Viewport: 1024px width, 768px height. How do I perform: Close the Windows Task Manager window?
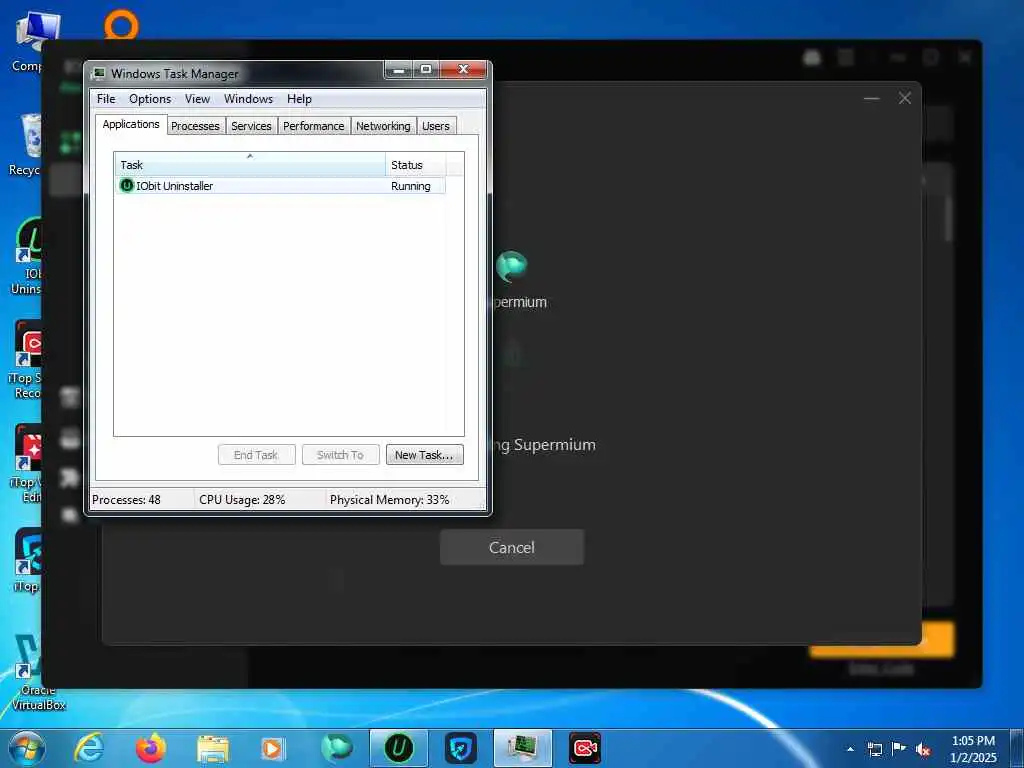coord(463,69)
